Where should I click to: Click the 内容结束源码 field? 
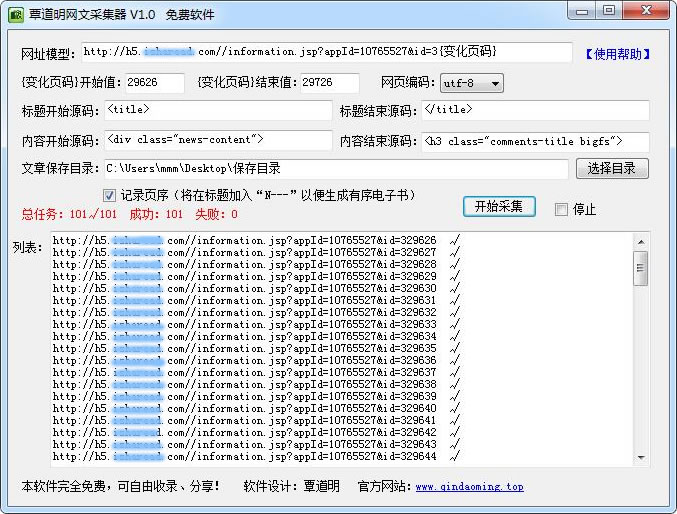(534, 141)
